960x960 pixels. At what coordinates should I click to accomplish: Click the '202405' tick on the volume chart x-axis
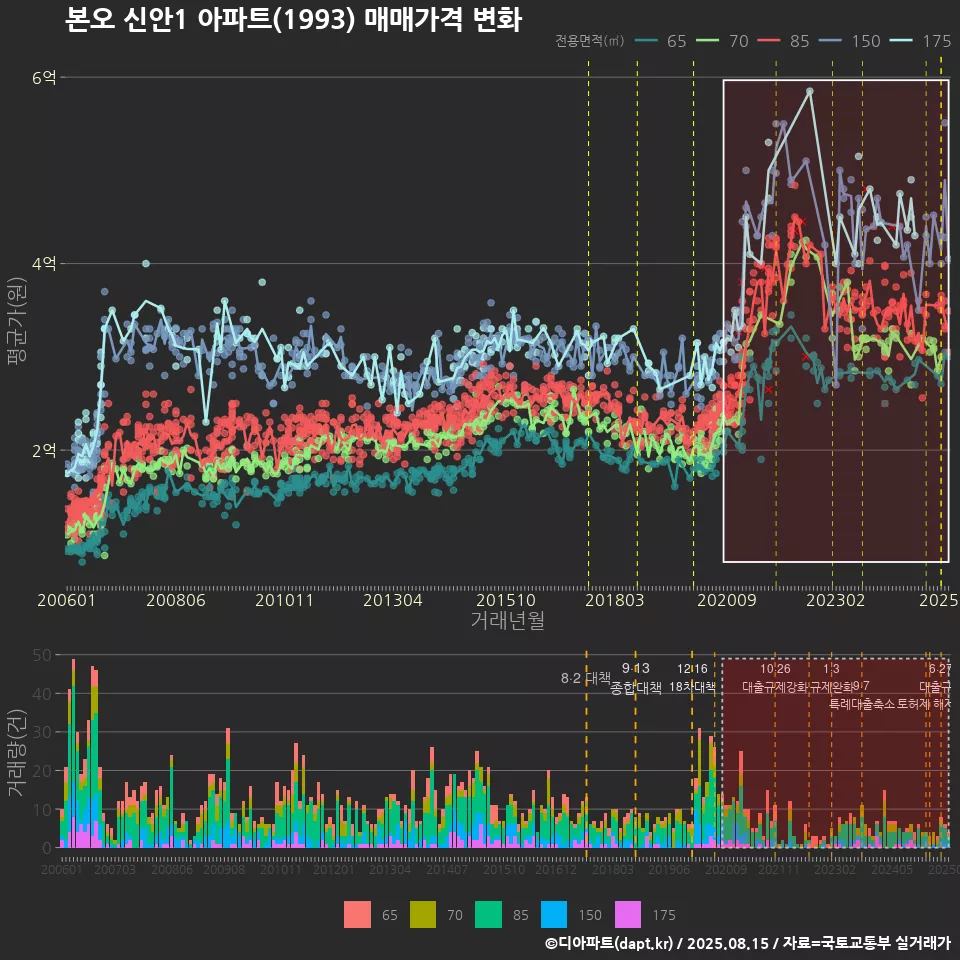coord(892,869)
